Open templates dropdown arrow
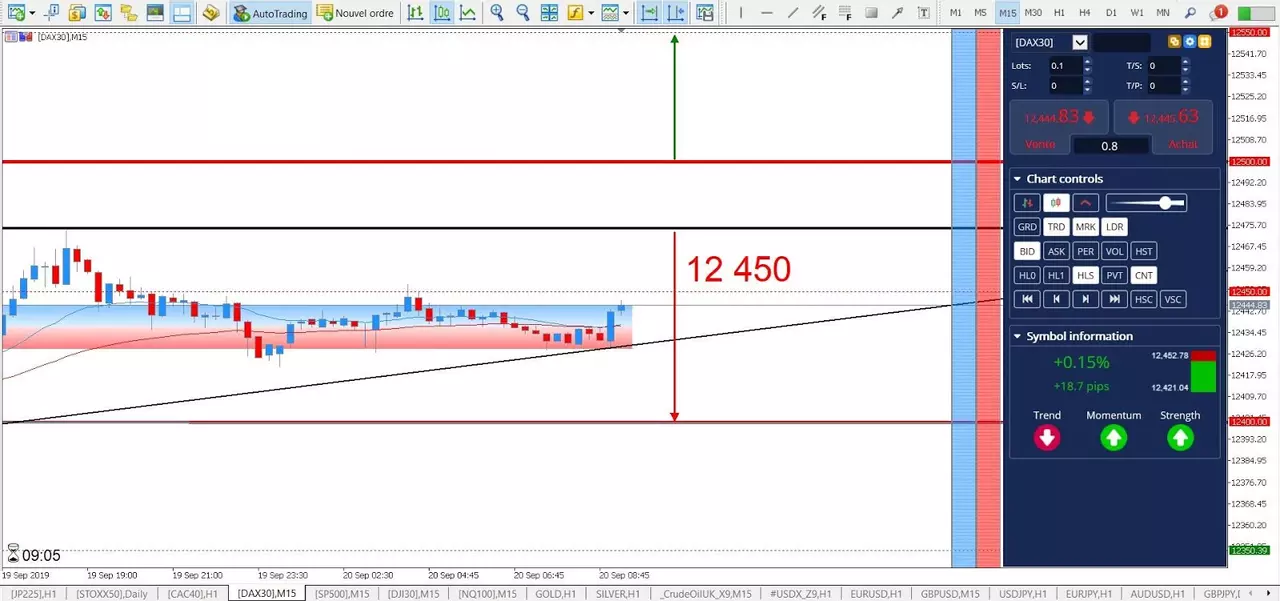 (x=626, y=13)
